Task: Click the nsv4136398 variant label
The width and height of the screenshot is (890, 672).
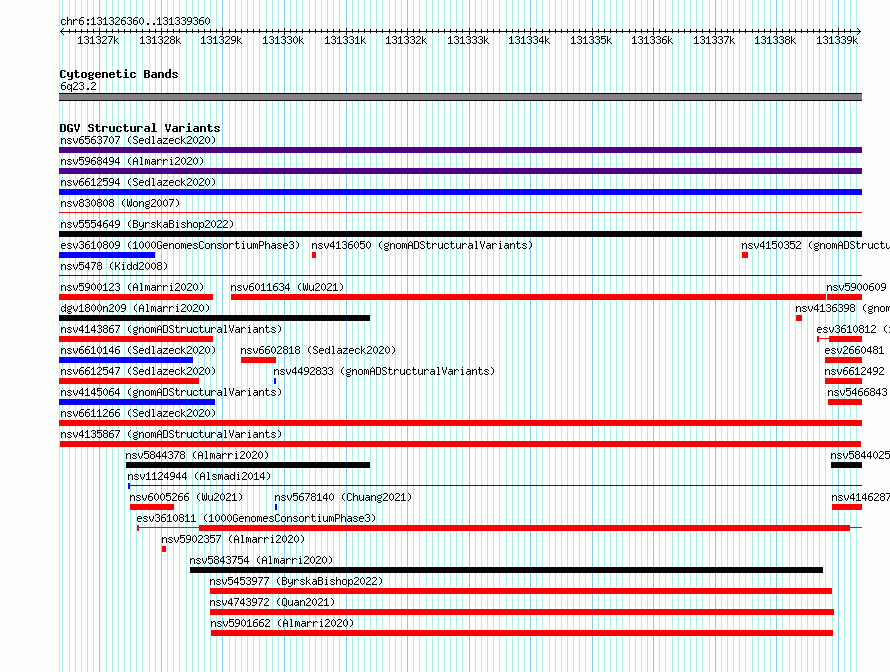Action: [842, 308]
